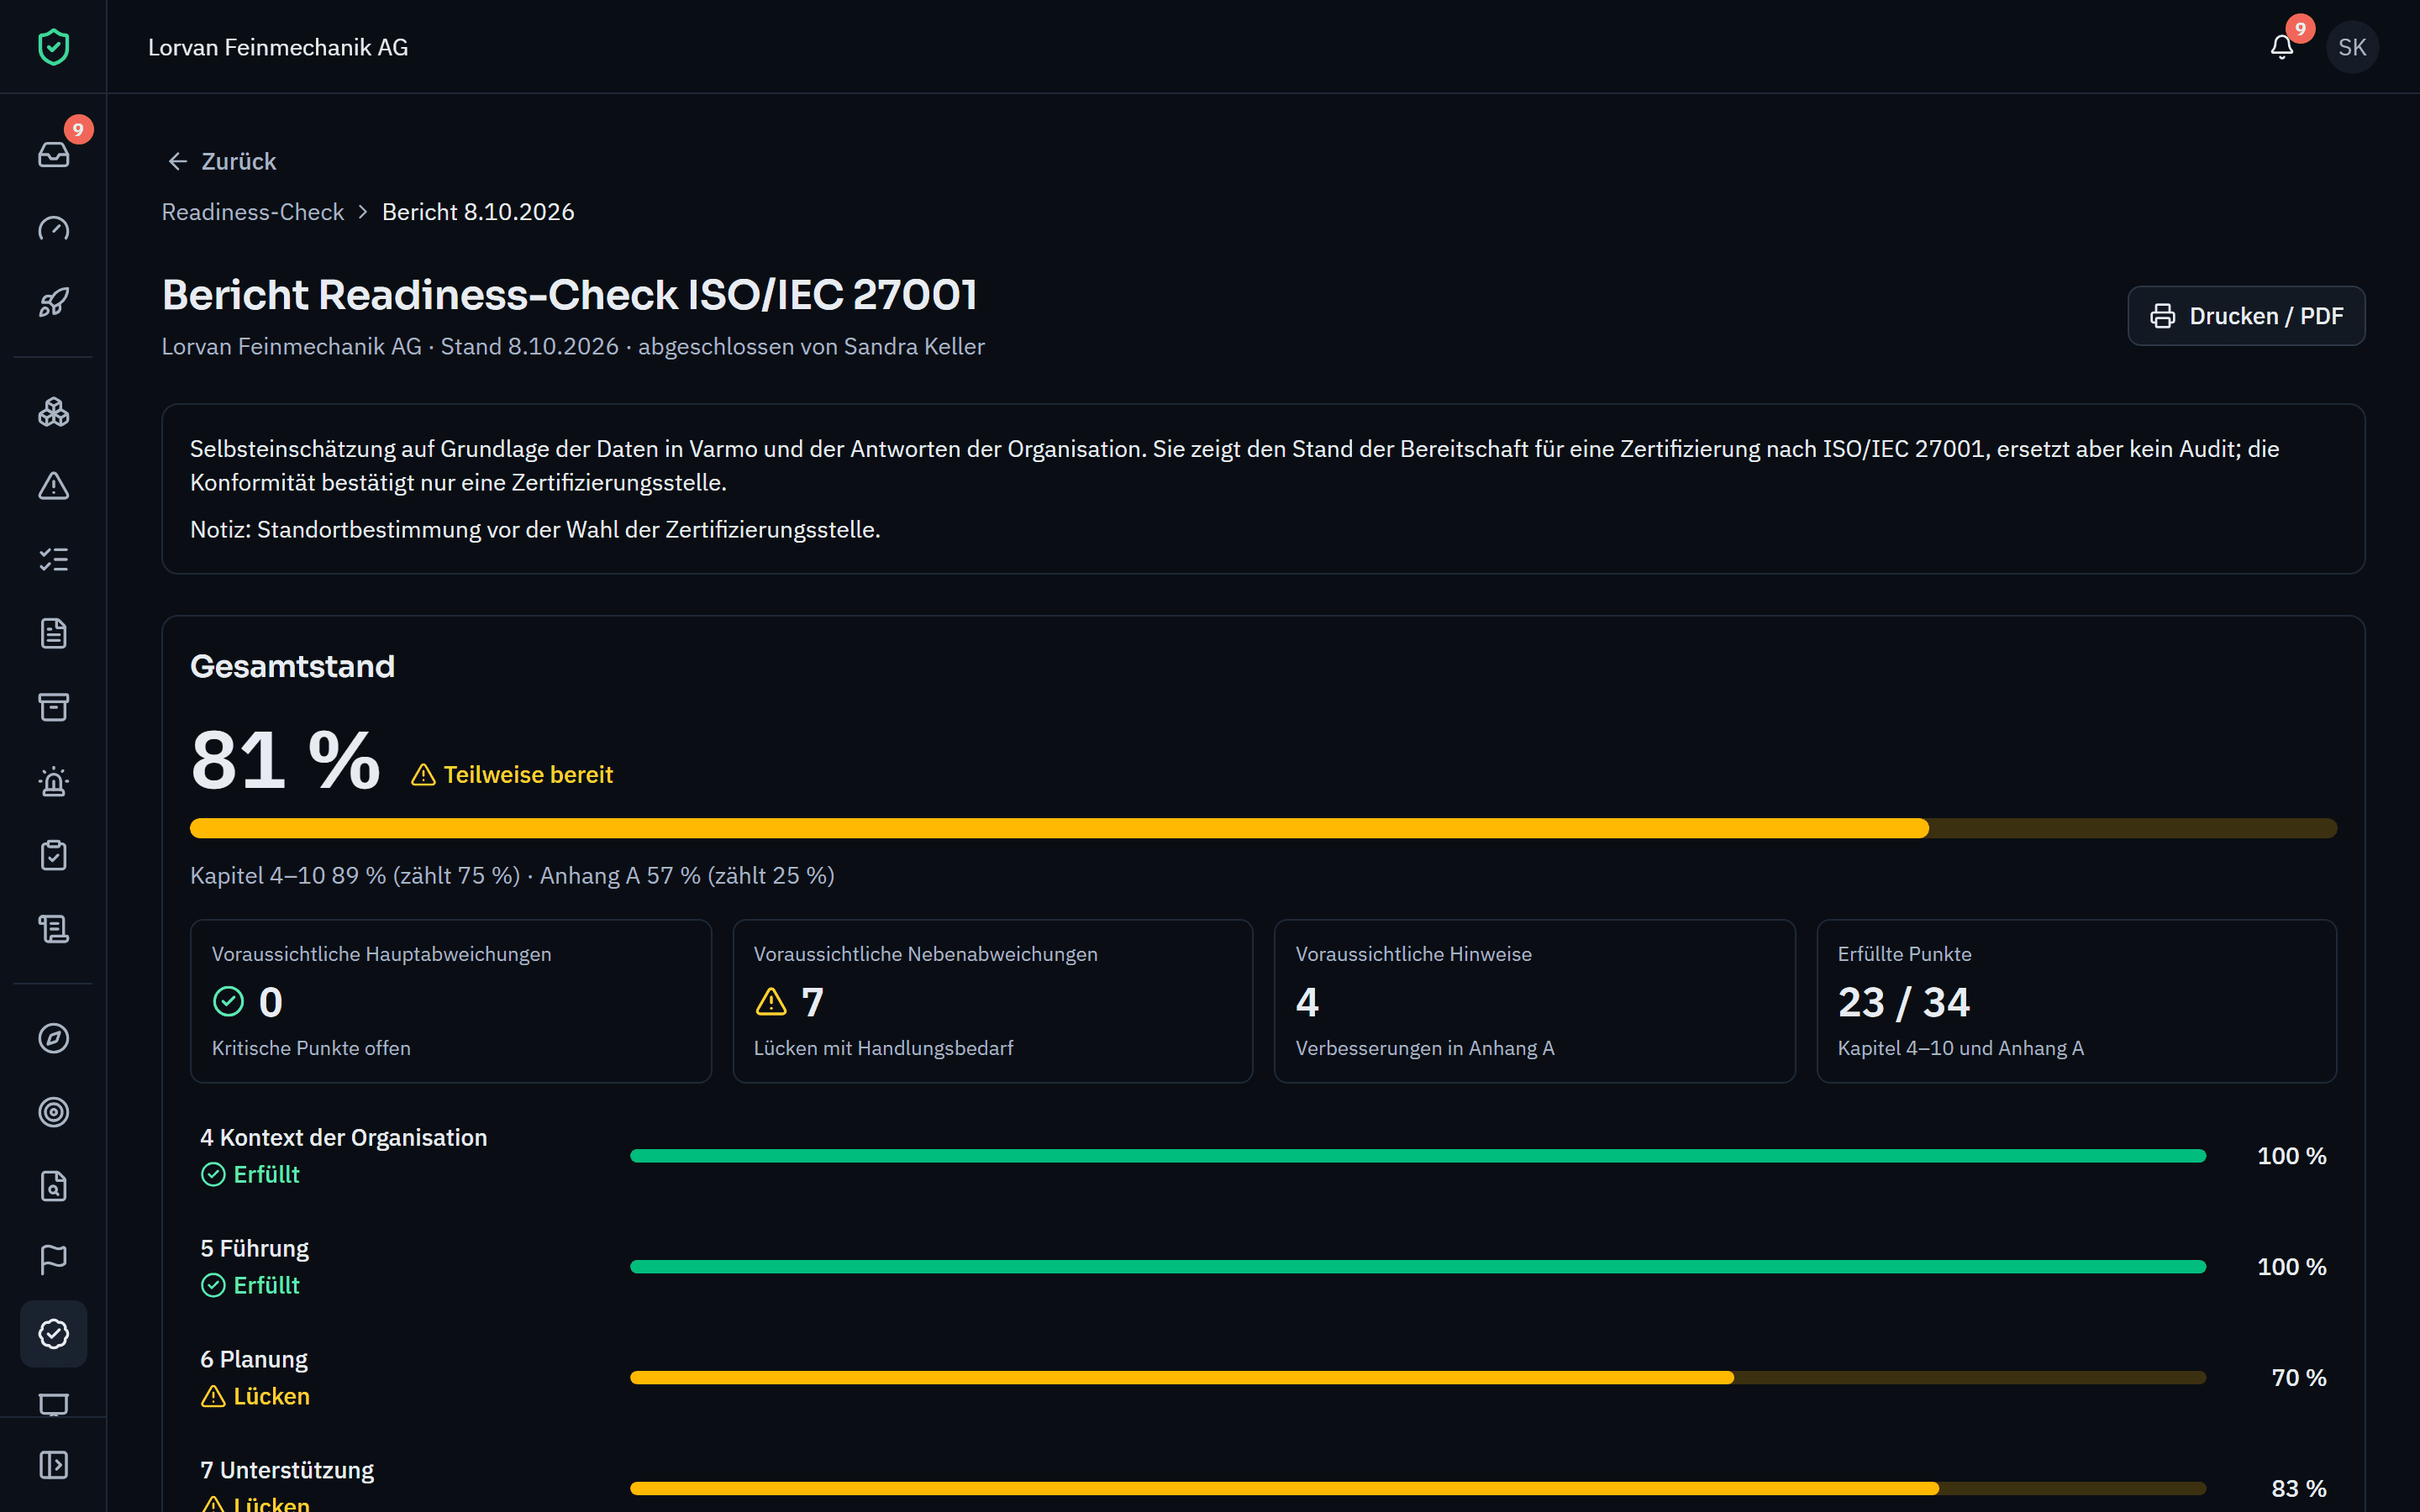This screenshot has width=2420, height=1512.
Task: Click the archive box sidebar icon
Action: 53,708
